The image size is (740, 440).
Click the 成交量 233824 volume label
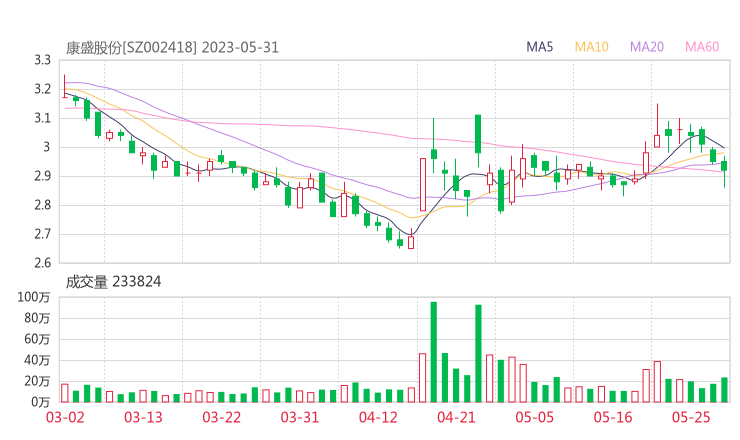click(x=113, y=282)
